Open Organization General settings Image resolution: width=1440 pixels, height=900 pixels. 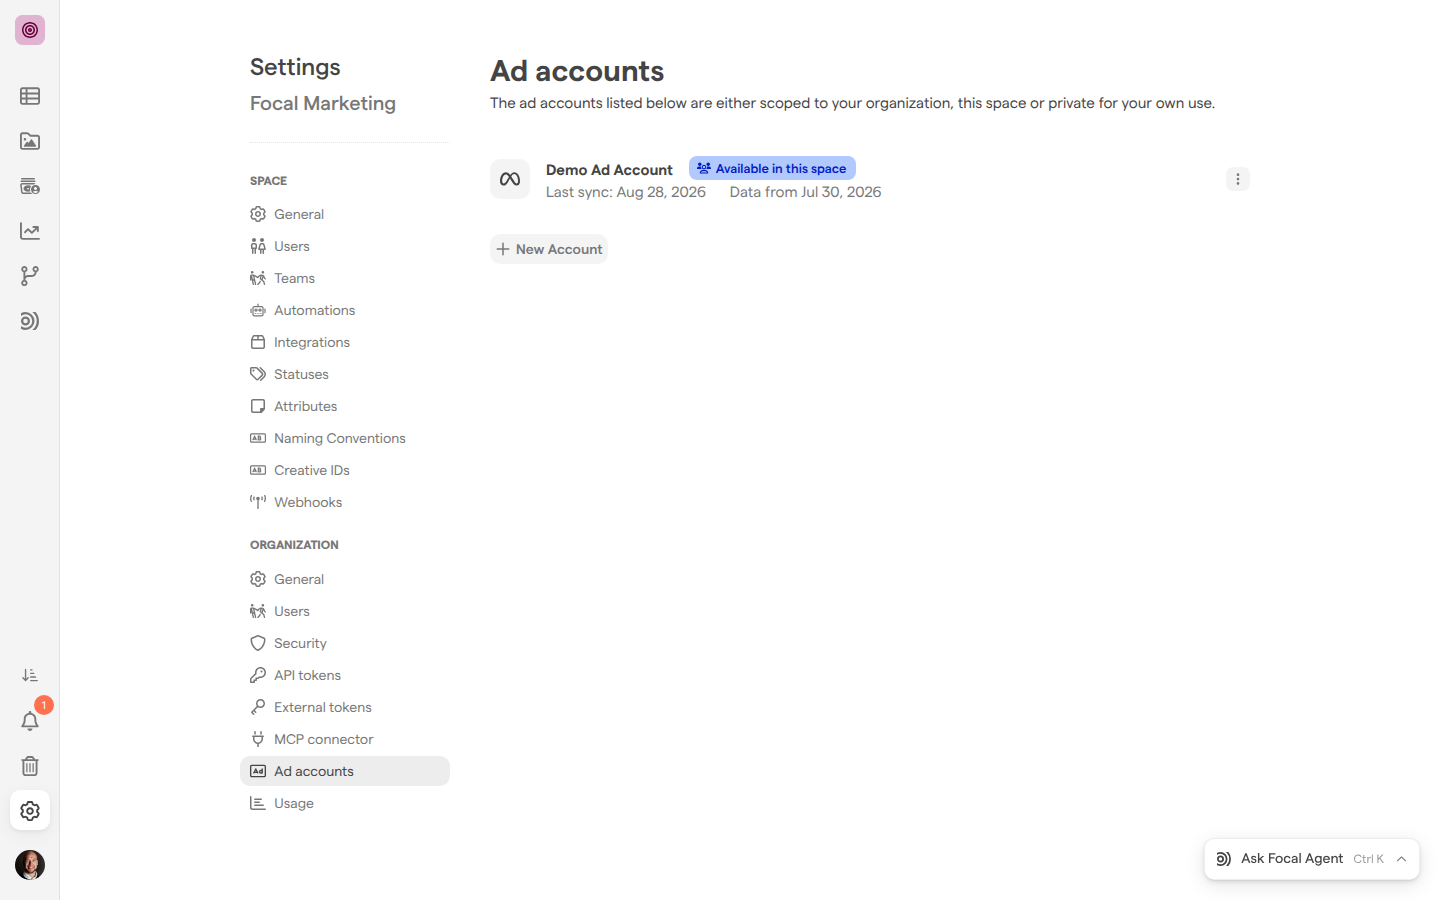point(345,579)
